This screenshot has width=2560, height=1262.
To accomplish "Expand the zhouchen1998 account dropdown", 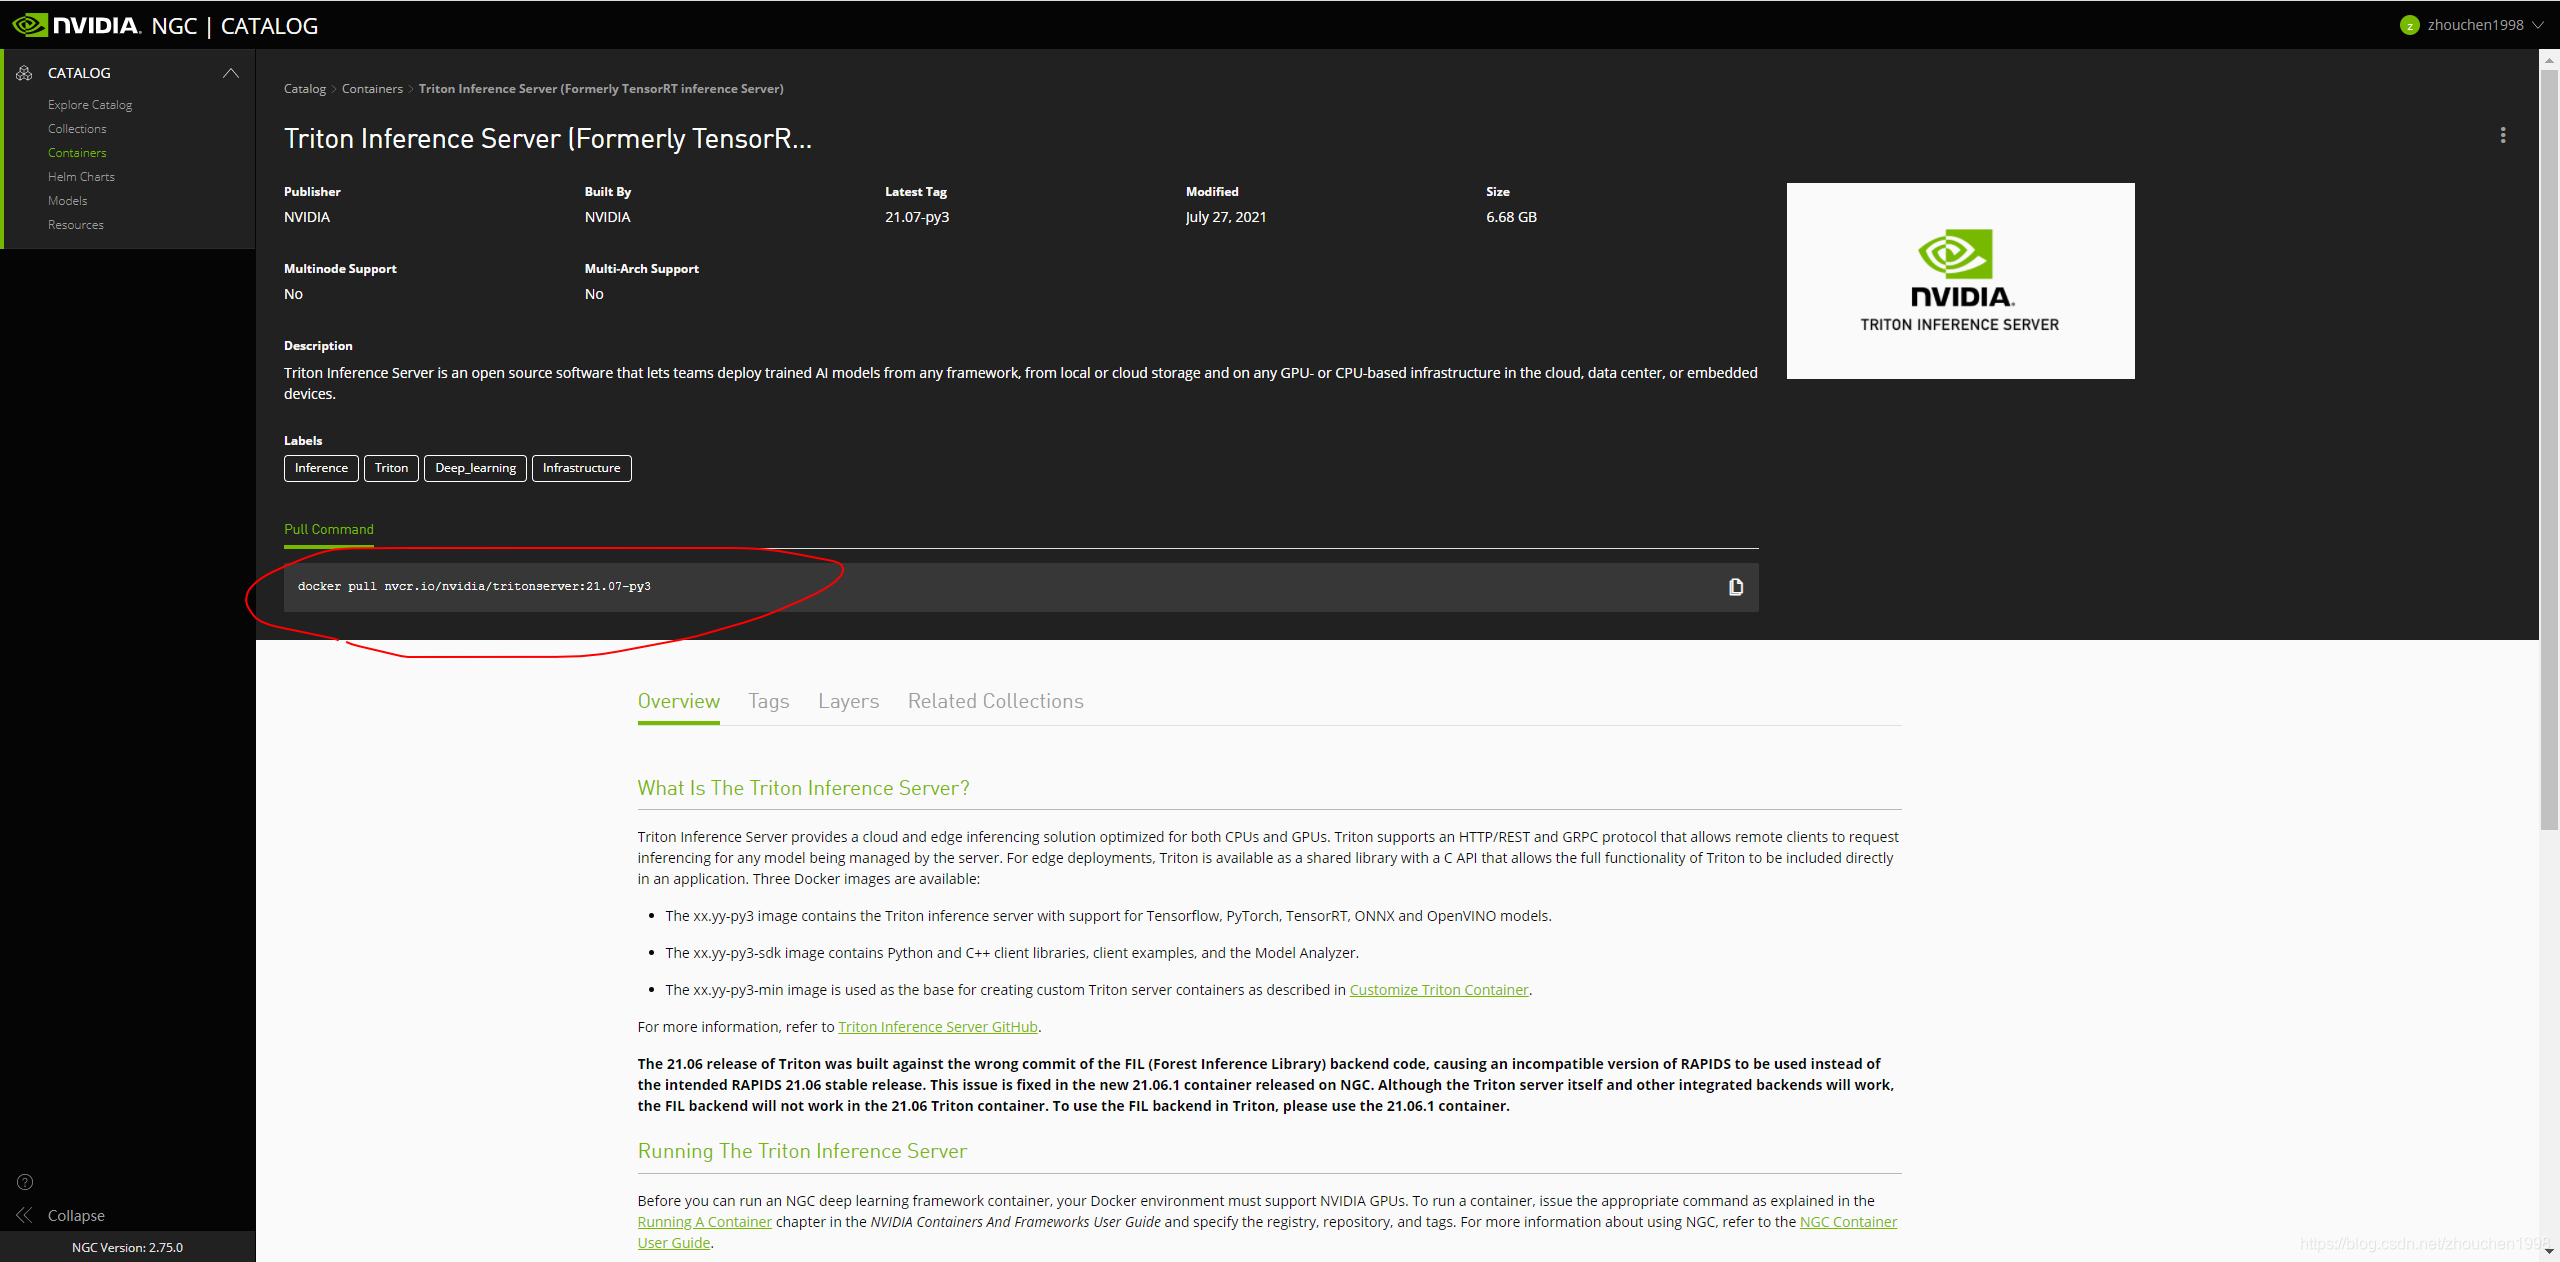I will click(x=2538, y=25).
